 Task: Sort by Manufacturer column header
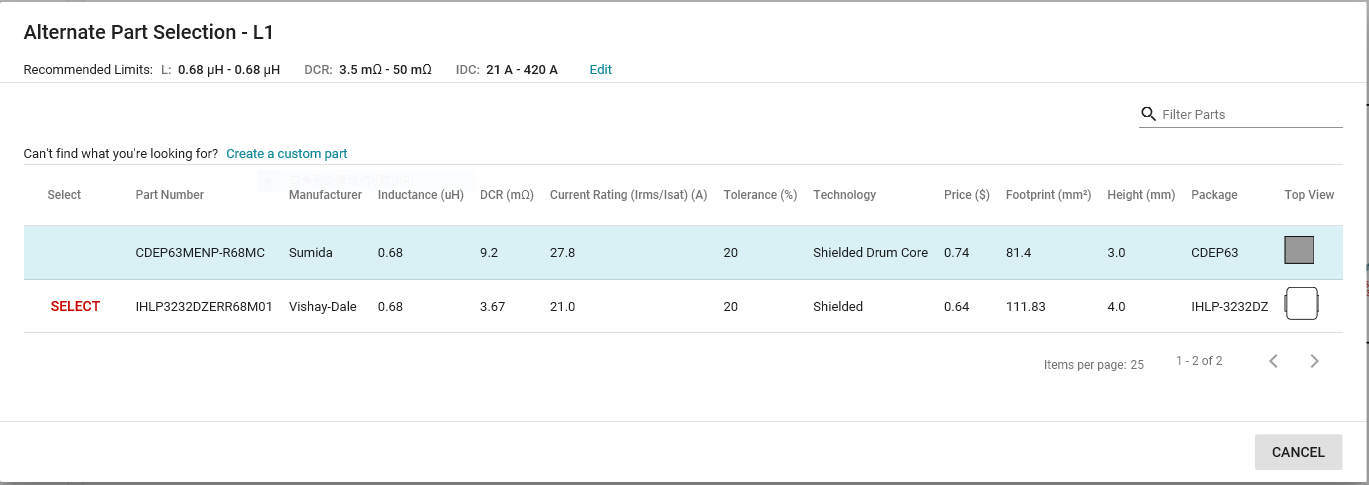(x=325, y=195)
